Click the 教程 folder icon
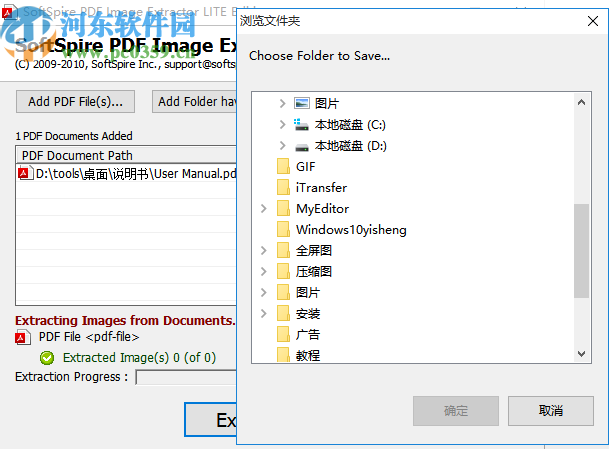Screen dimensions: 609x449 [x=284, y=355]
